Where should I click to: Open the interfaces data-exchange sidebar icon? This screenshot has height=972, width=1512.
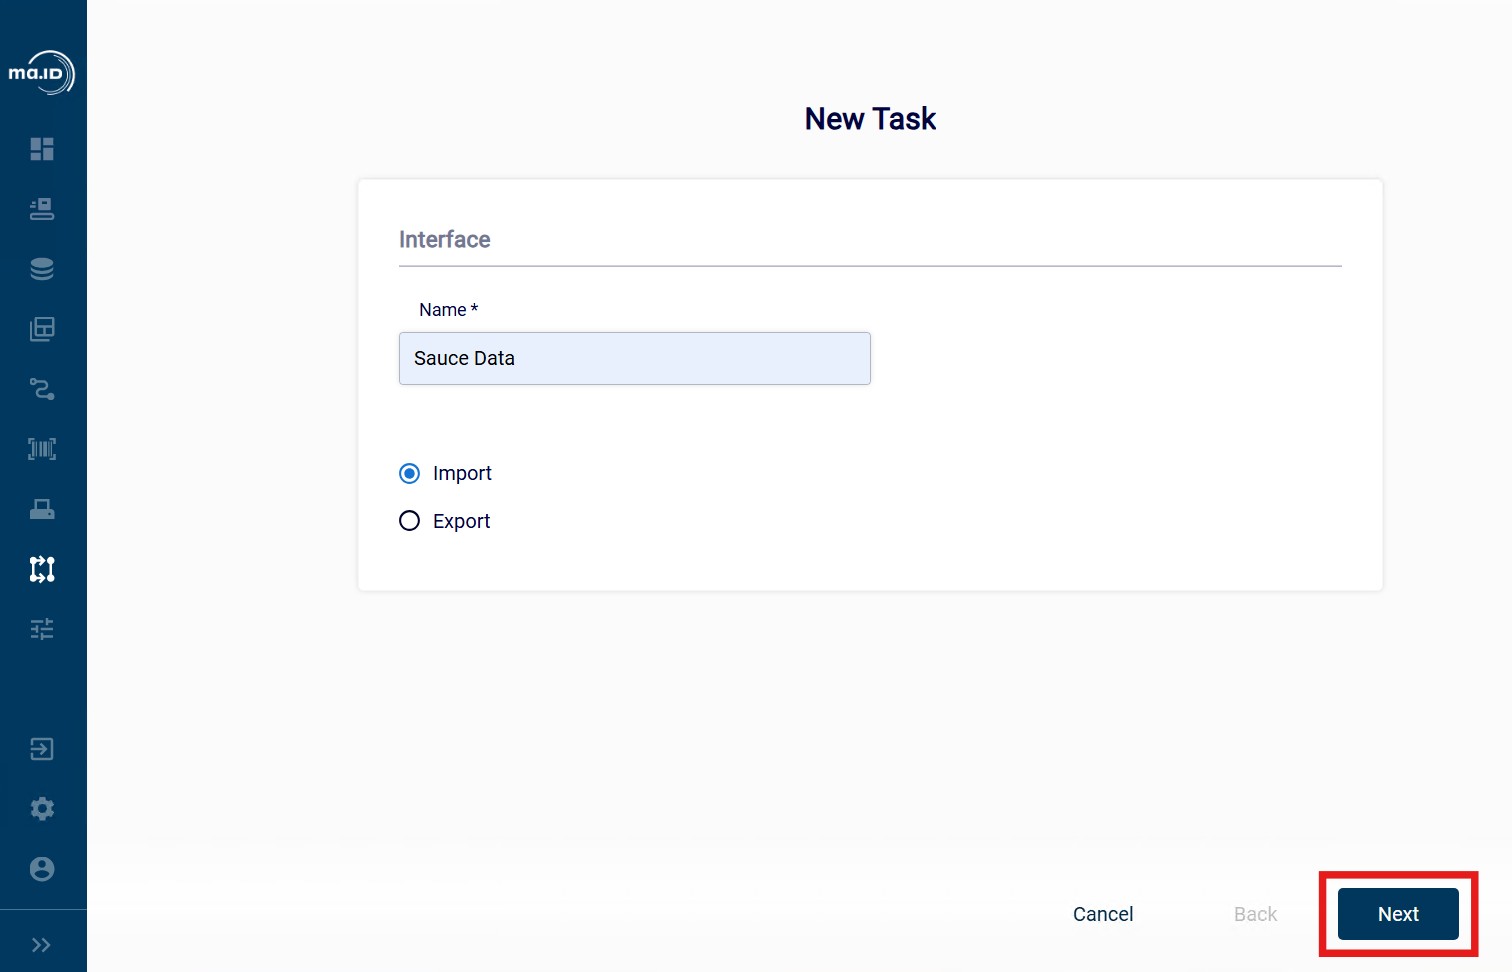[x=42, y=569]
